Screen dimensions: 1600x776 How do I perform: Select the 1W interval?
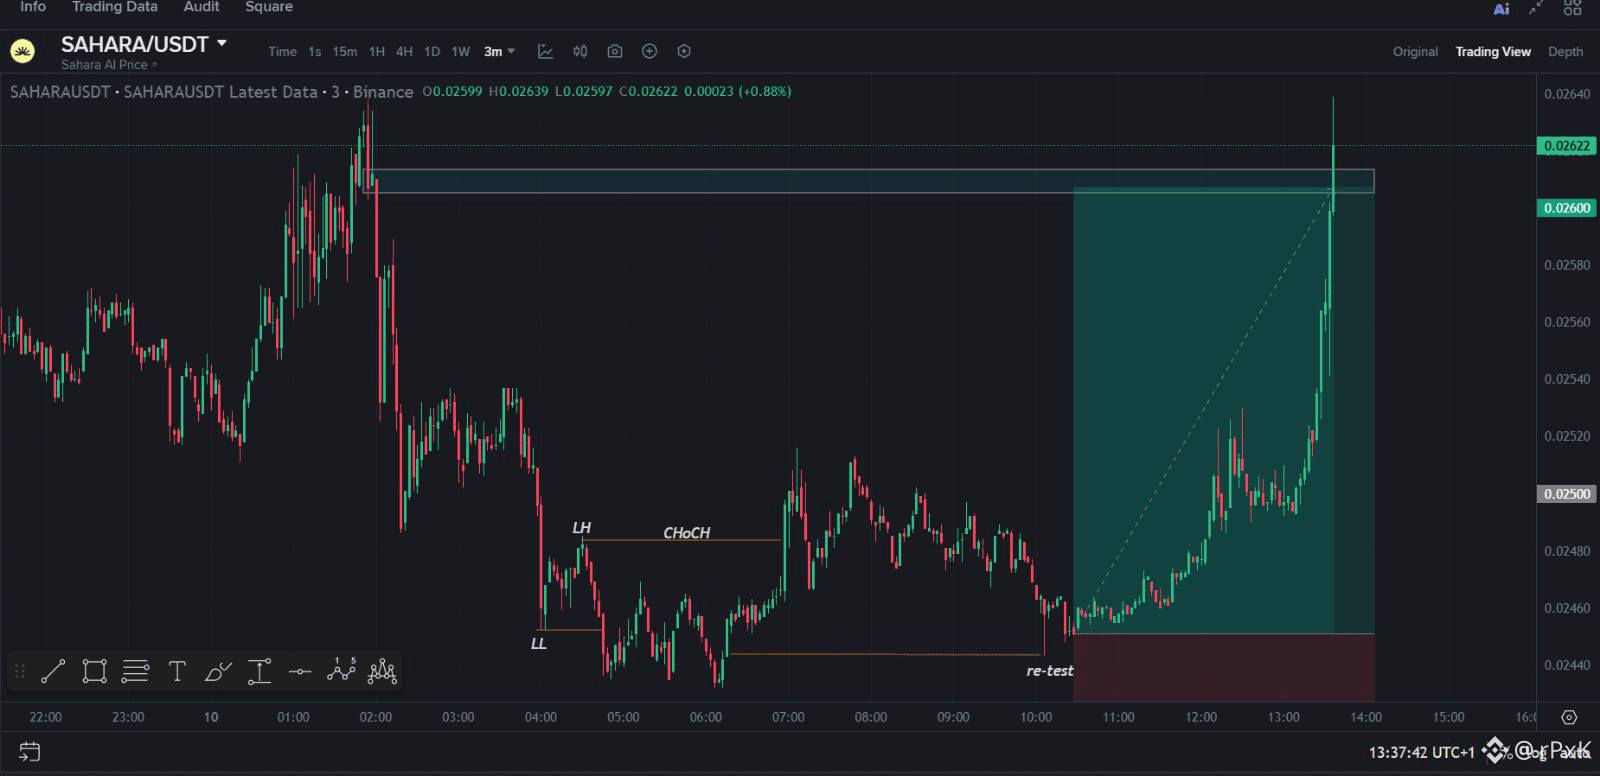pyautogui.click(x=460, y=52)
